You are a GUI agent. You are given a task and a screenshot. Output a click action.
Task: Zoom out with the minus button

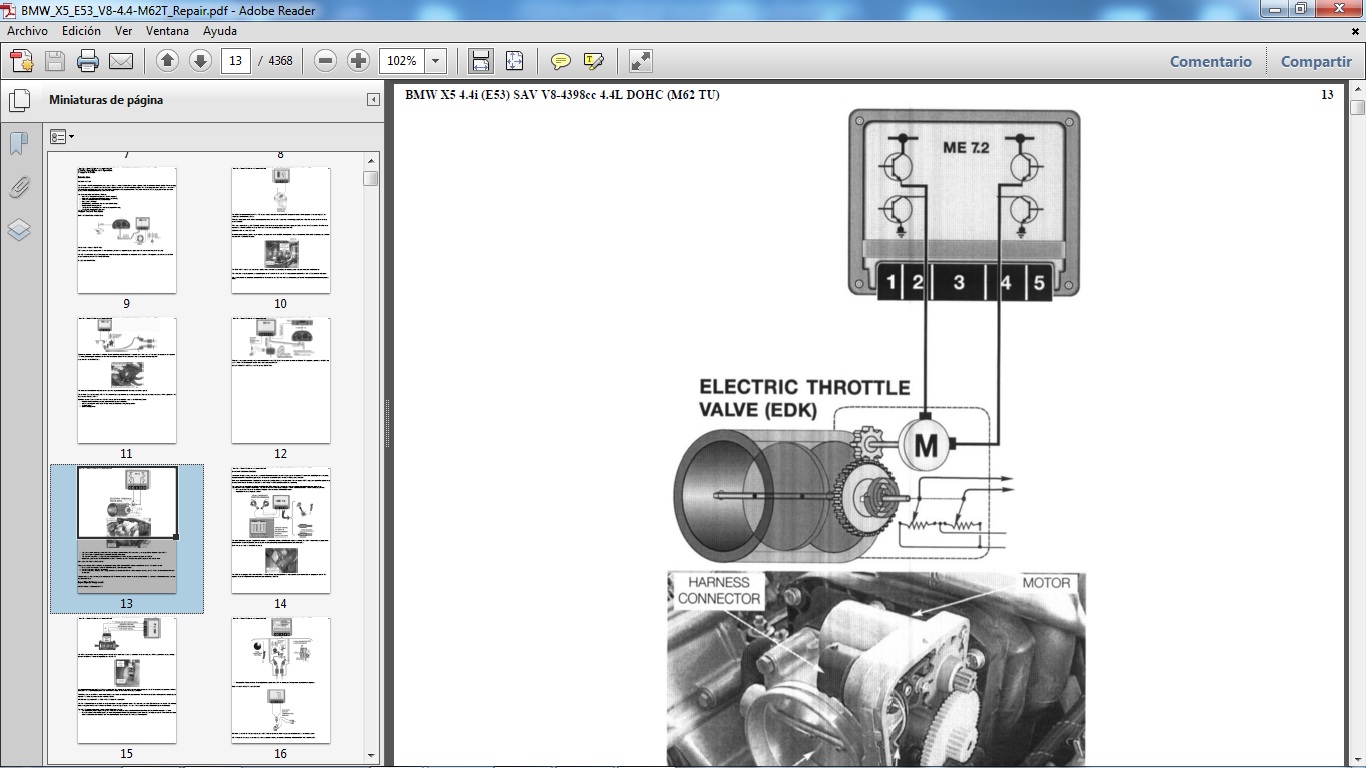(325, 61)
